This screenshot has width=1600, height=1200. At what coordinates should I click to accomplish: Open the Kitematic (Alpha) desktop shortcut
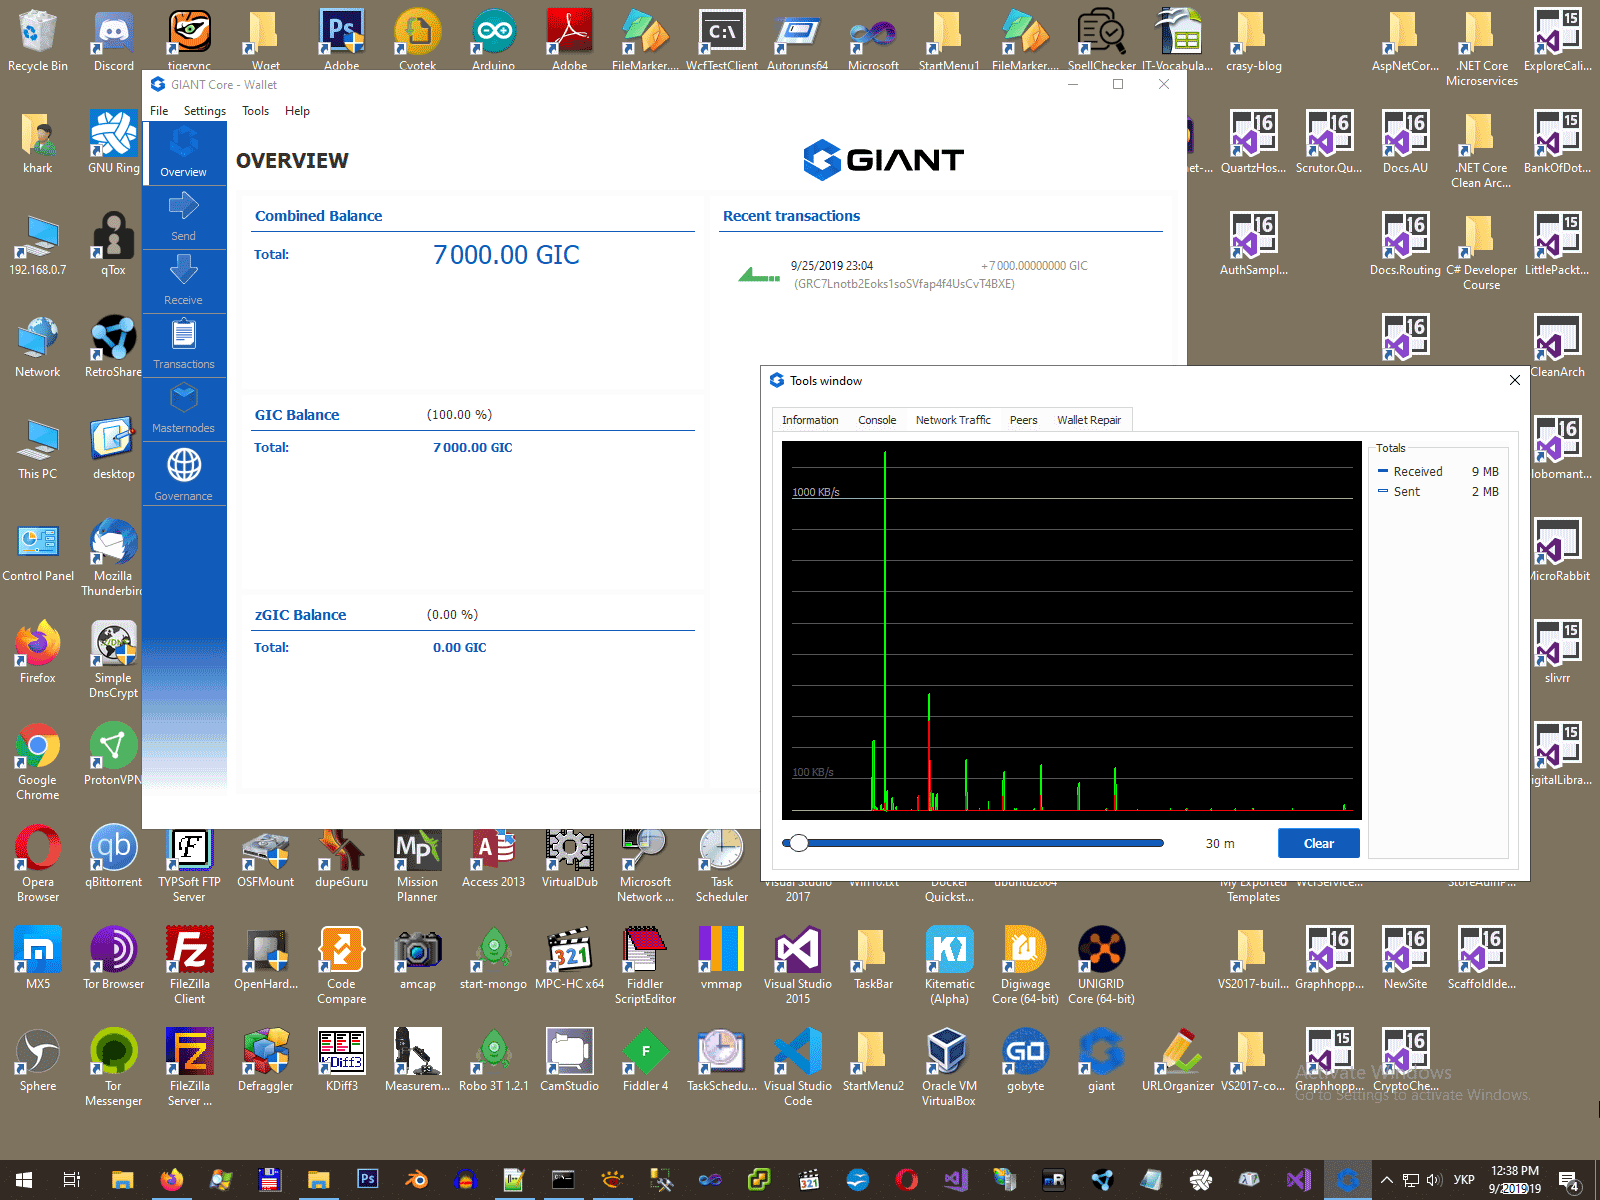[x=950, y=965]
